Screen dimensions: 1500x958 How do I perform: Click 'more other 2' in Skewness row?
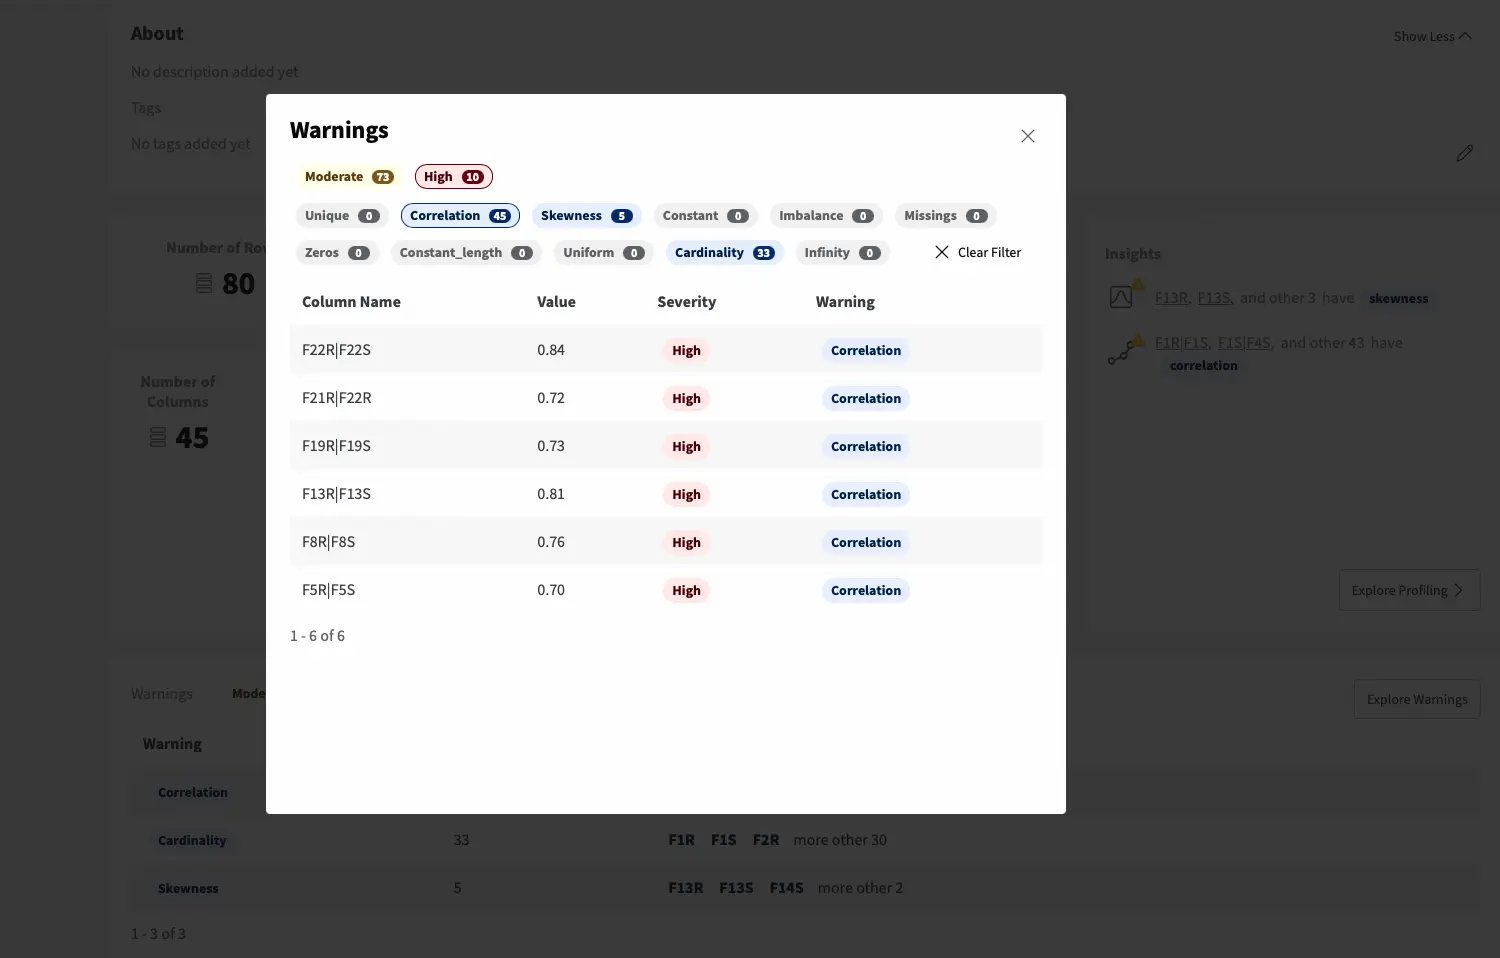[x=860, y=888]
